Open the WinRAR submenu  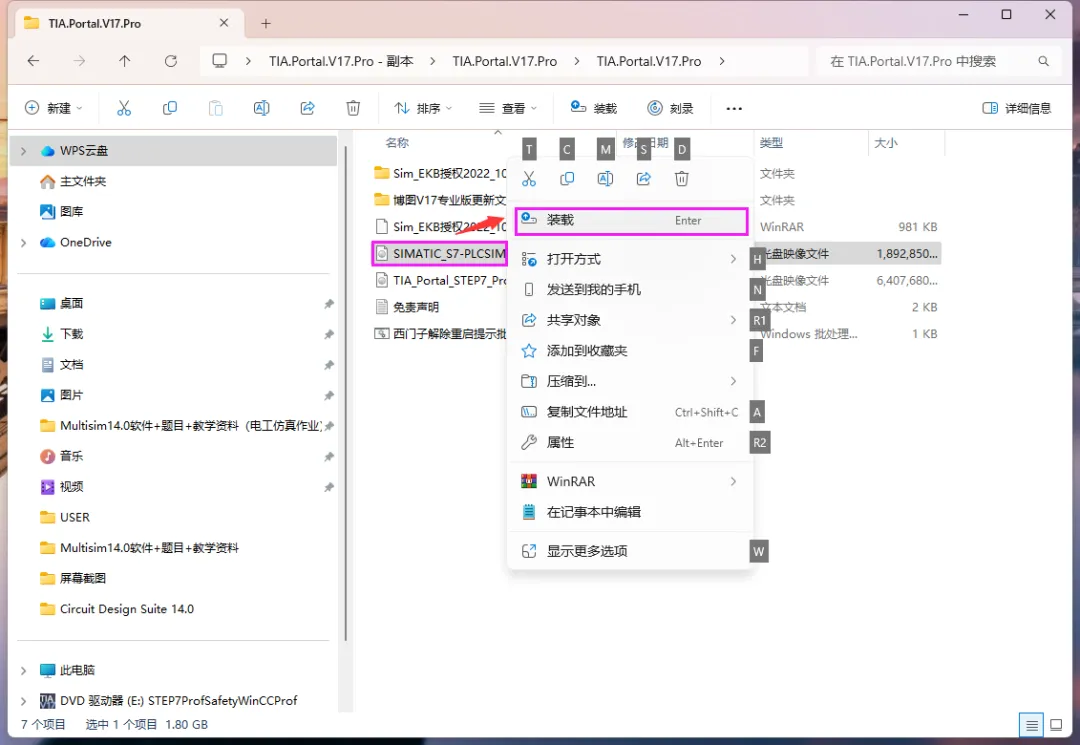[x=631, y=481]
